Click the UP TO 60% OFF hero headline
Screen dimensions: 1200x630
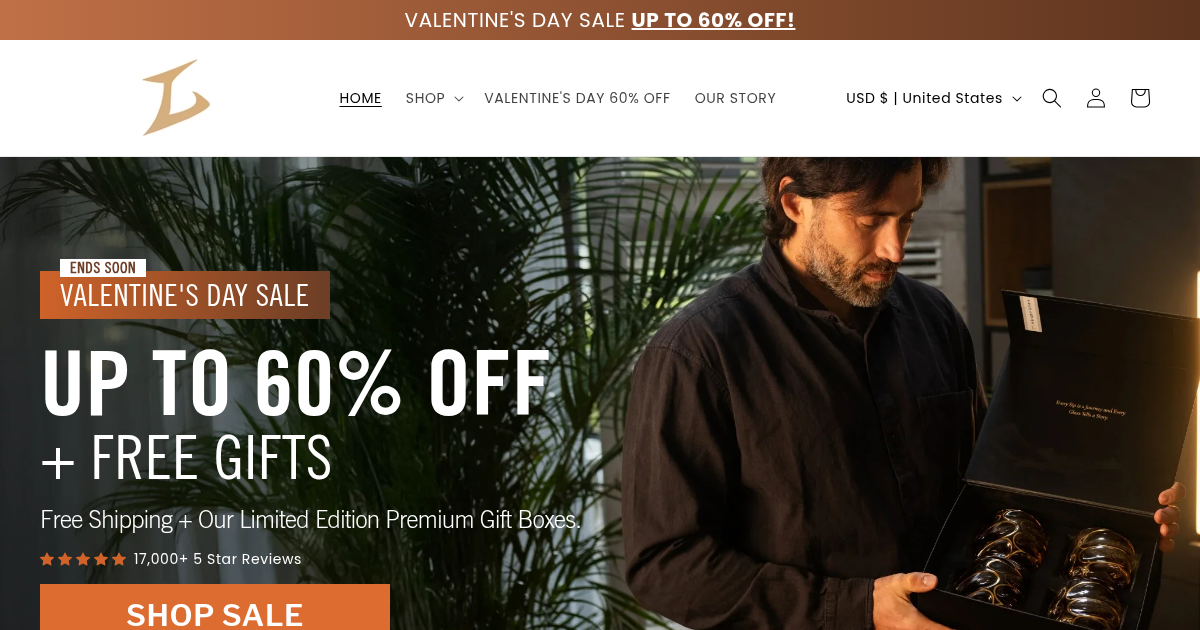[296, 383]
